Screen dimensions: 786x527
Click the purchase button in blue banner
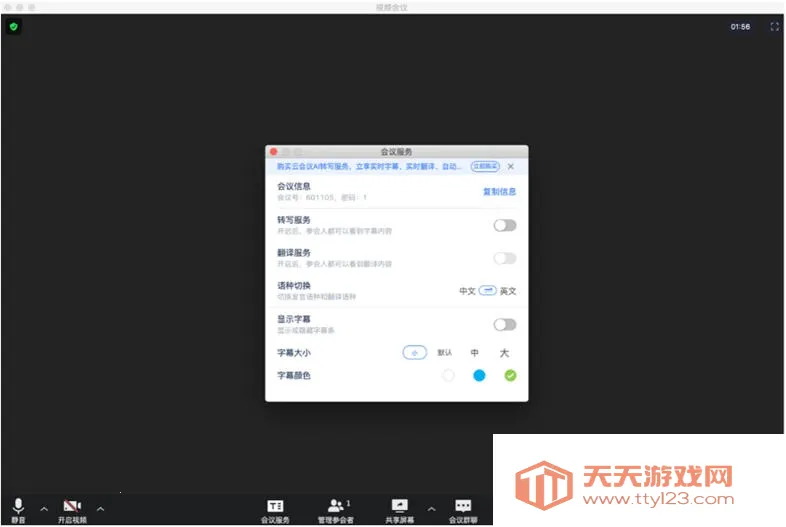tap(485, 166)
